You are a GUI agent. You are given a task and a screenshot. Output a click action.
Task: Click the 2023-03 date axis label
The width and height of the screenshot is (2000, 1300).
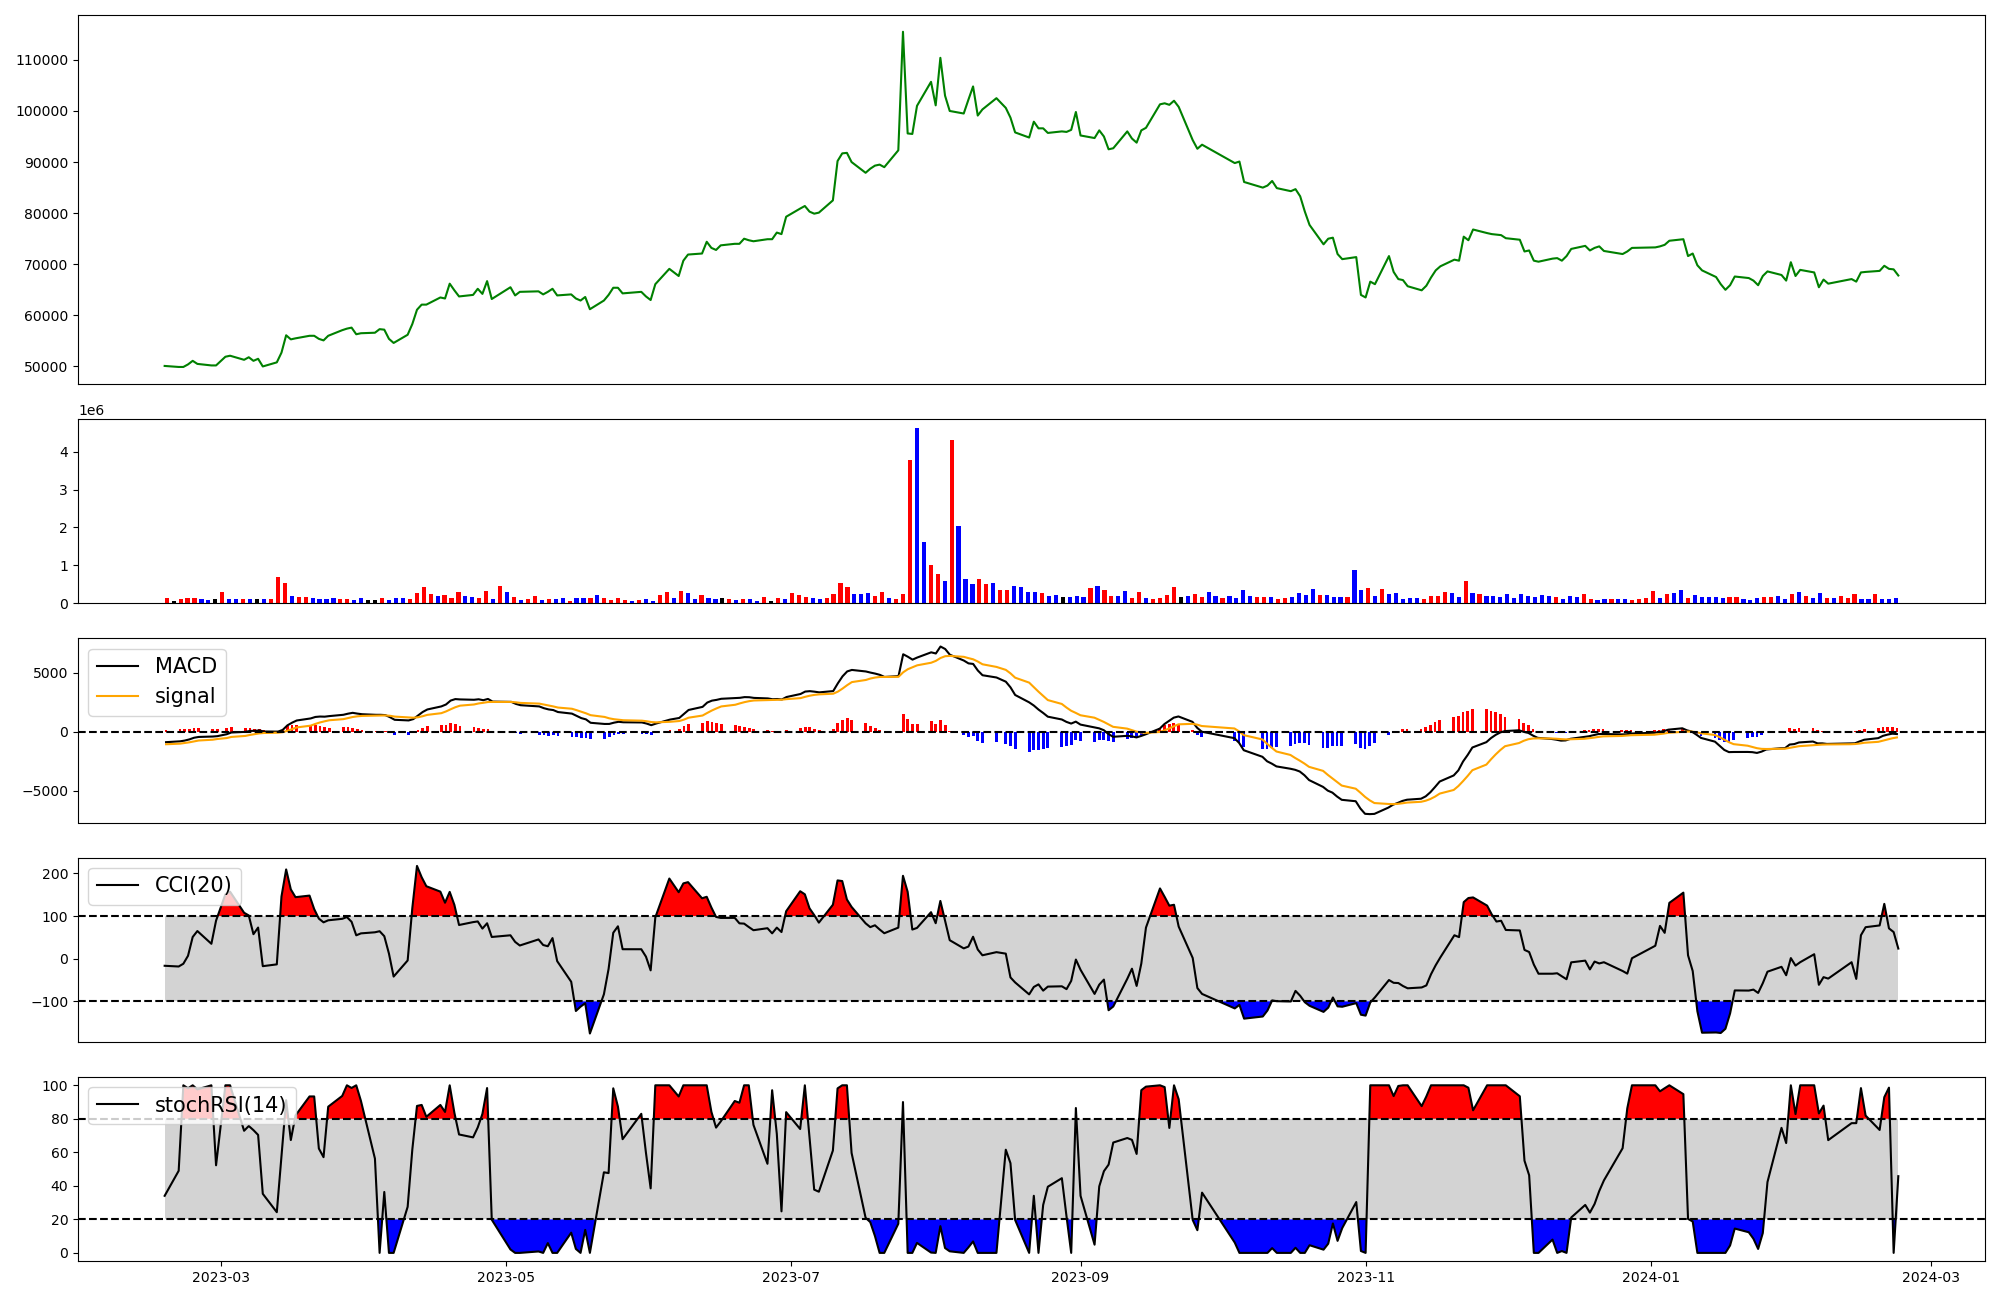click(x=221, y=1277)
